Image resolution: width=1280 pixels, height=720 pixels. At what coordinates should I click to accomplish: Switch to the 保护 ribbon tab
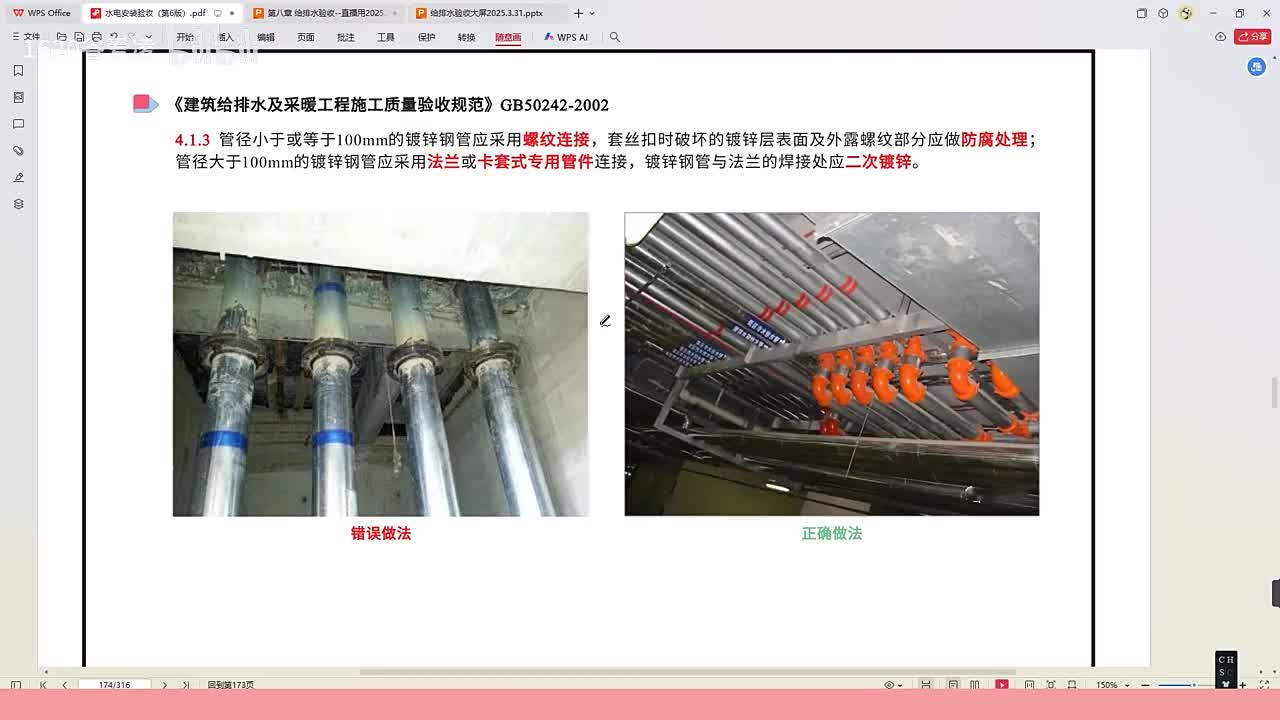point(427,37)
